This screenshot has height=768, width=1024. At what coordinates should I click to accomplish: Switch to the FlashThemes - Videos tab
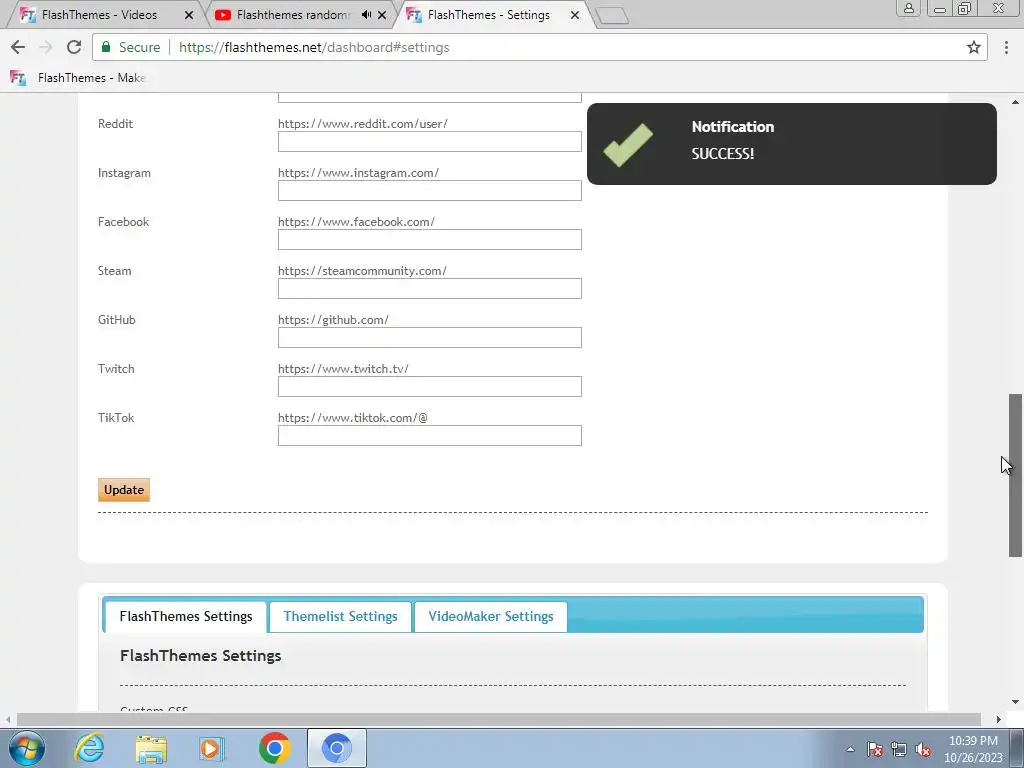(99, 14)
